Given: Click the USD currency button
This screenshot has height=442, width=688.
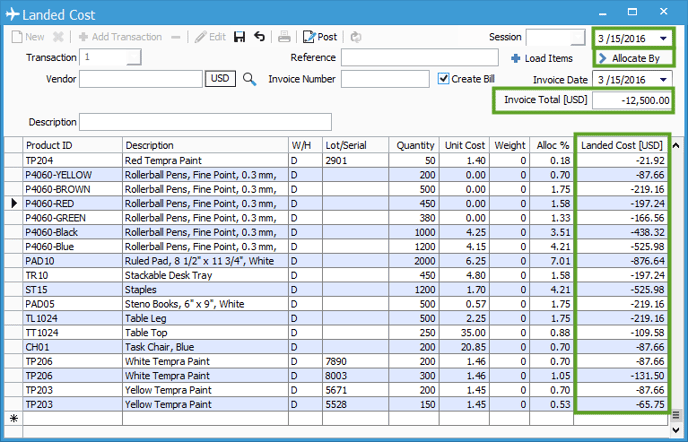Looking at the screenshot, I should click(x=220, y=79).
